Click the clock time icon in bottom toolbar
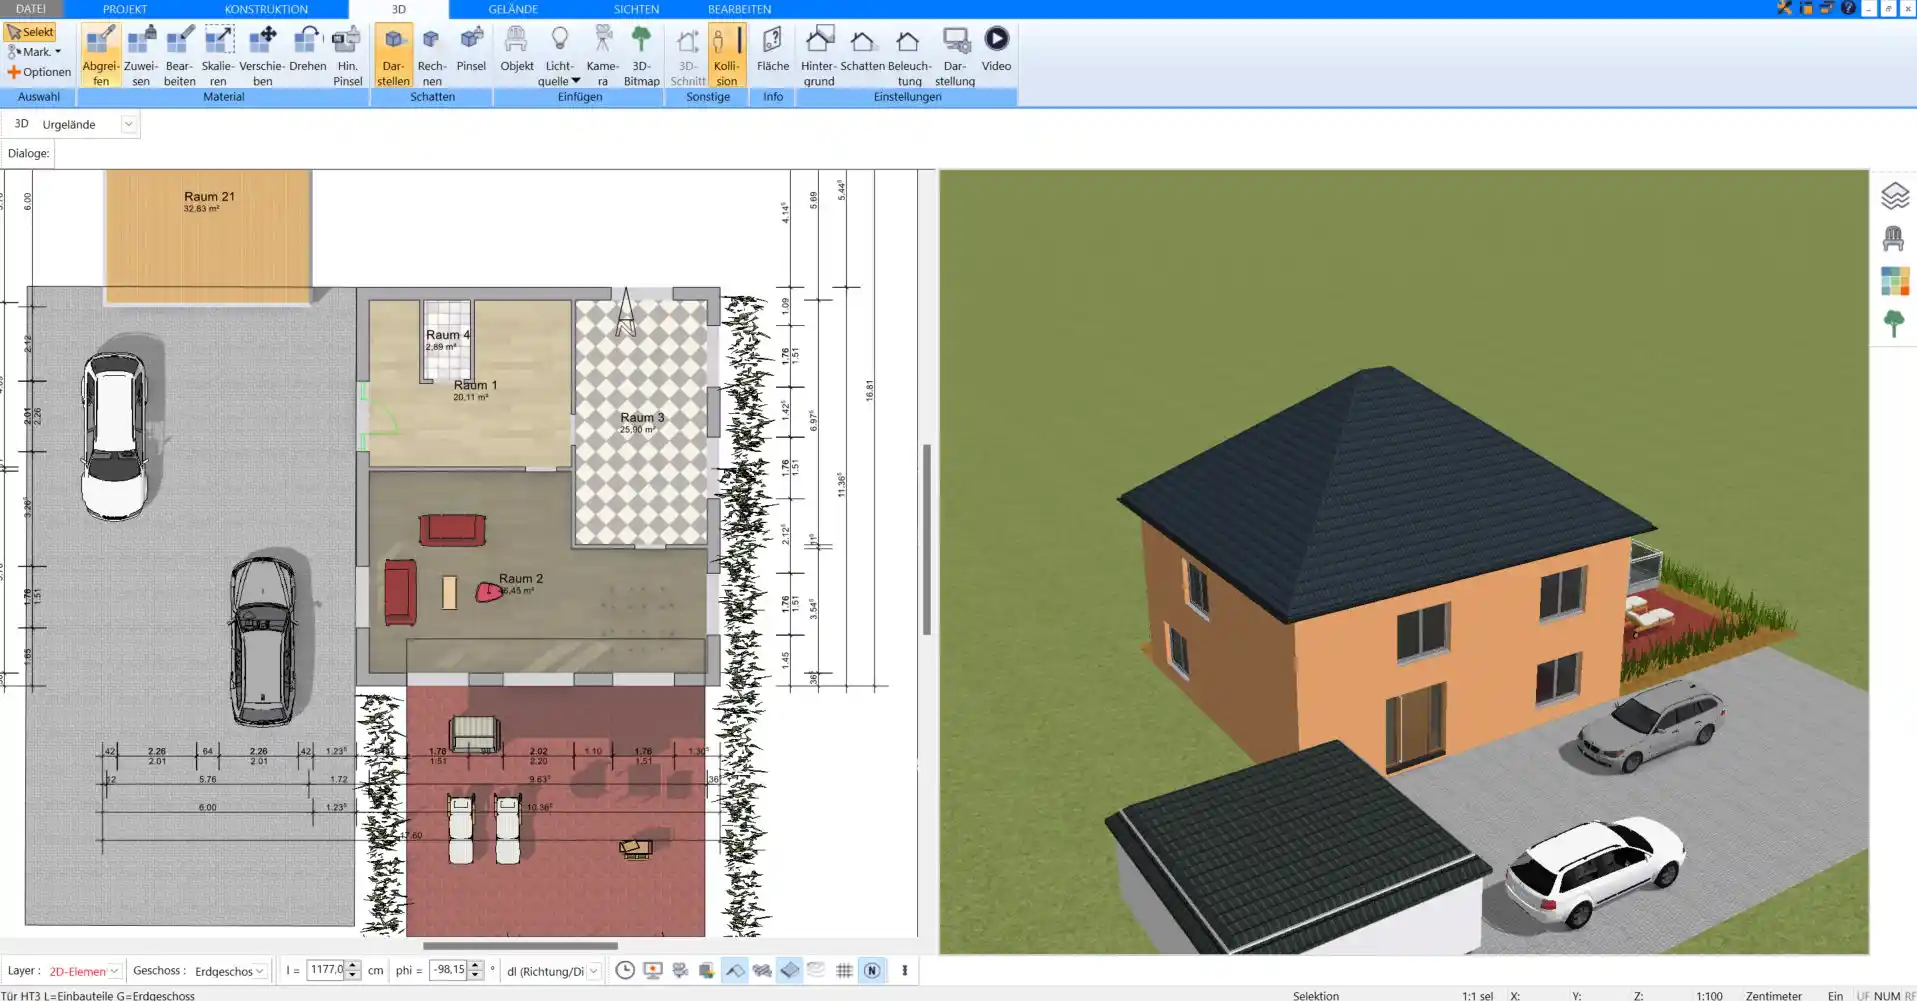 tap(625, 970)
